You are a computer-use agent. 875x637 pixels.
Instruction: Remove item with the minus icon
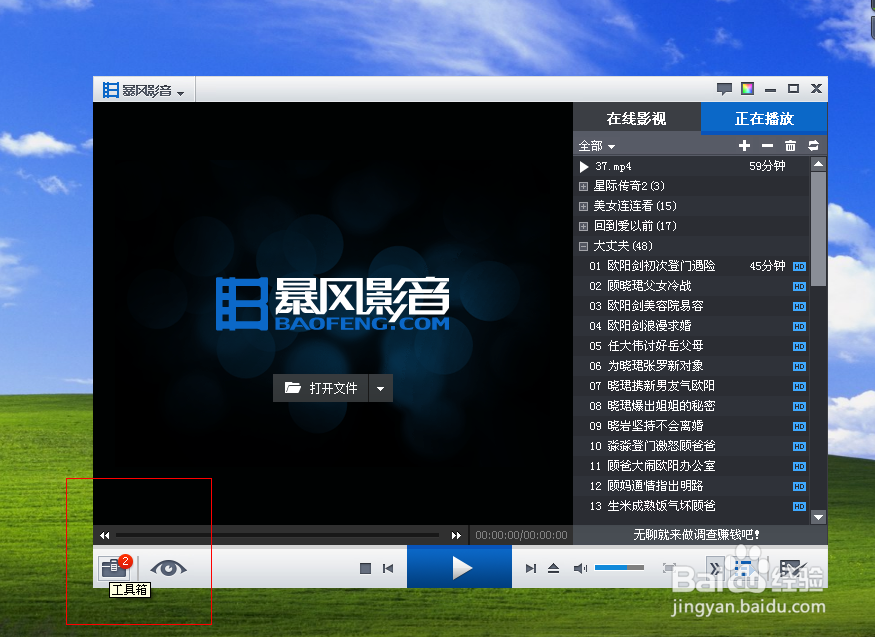click(x=767, y=146)
